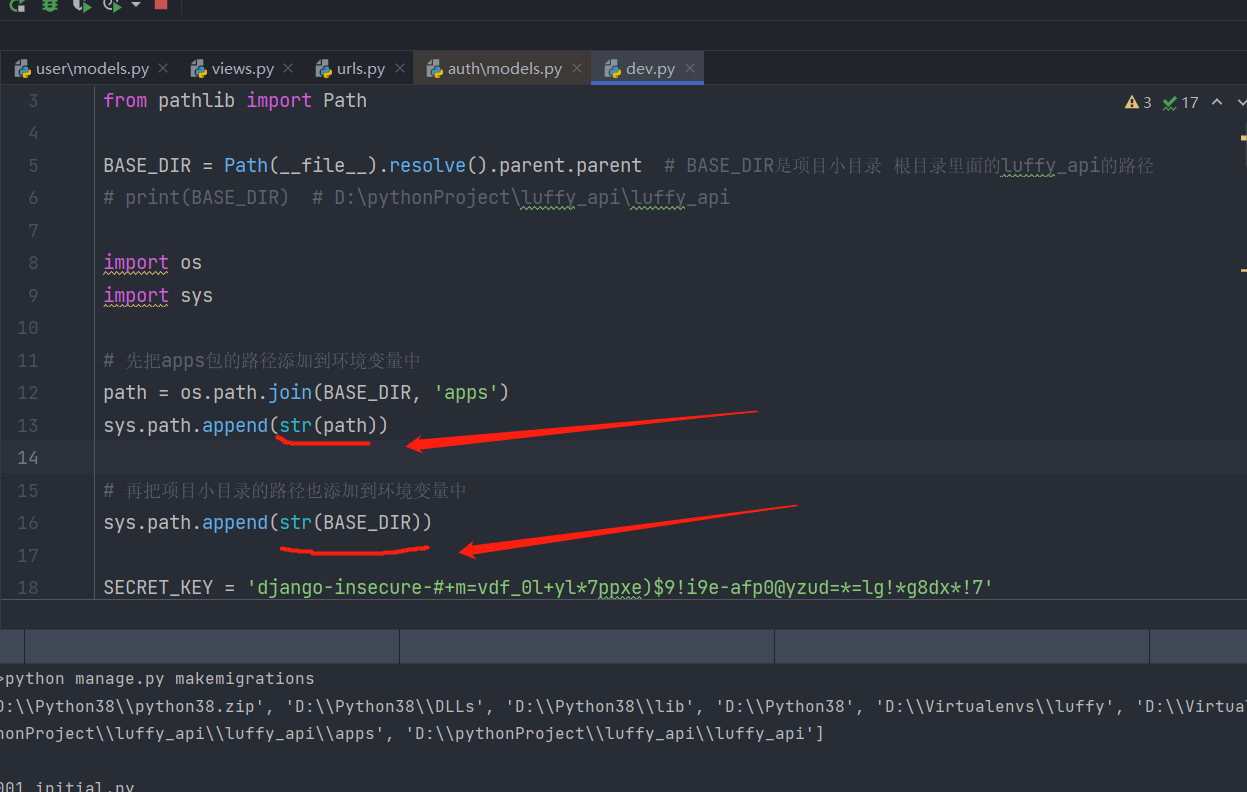Switch to the views.py tab
Viewport: 1247px width, 792px height.
coord(243,69)
